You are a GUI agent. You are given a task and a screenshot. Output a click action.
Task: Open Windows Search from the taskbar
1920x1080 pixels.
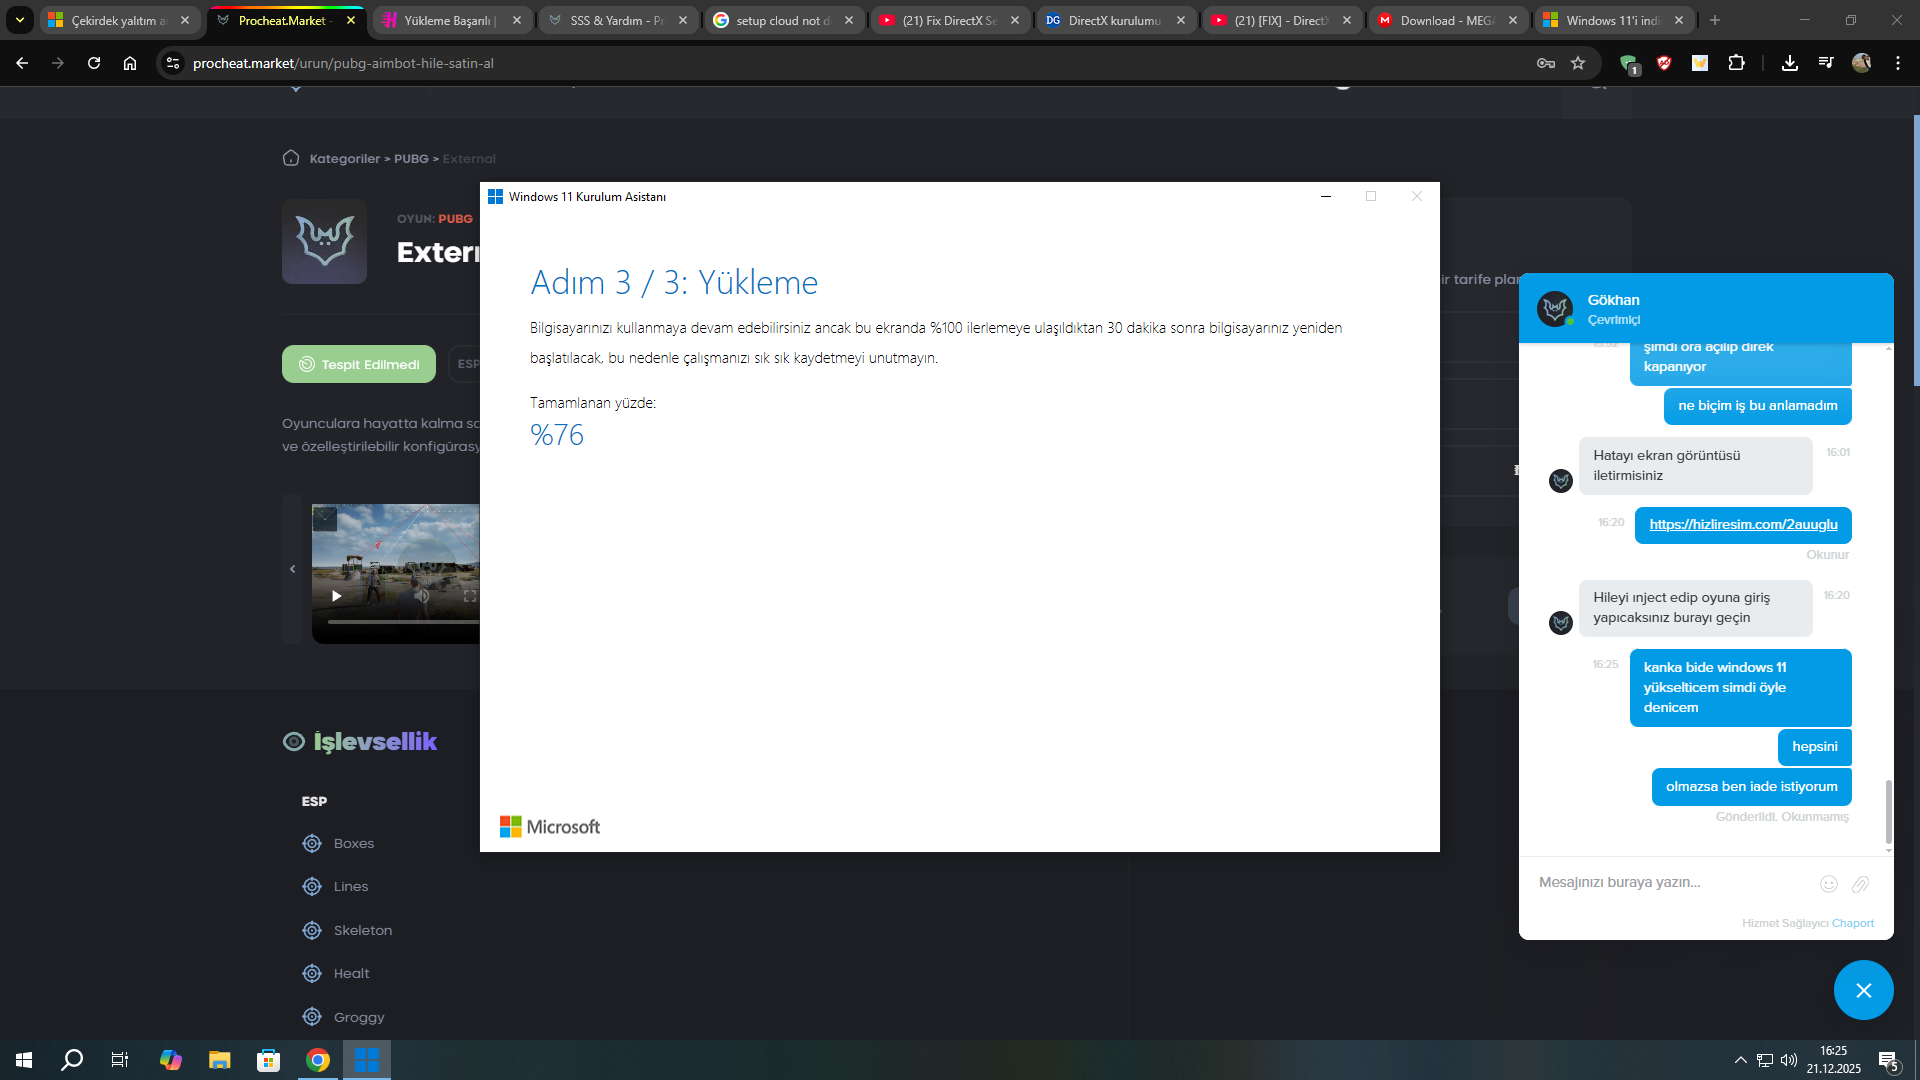coord(72,1060)
